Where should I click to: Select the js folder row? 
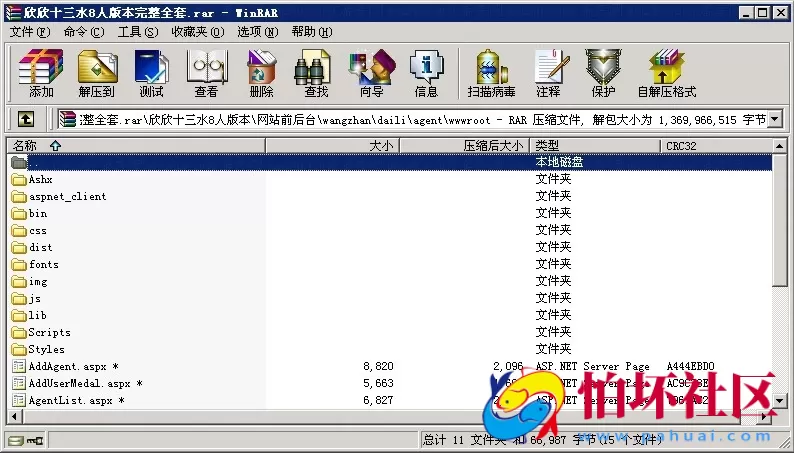tap(390, 299)
